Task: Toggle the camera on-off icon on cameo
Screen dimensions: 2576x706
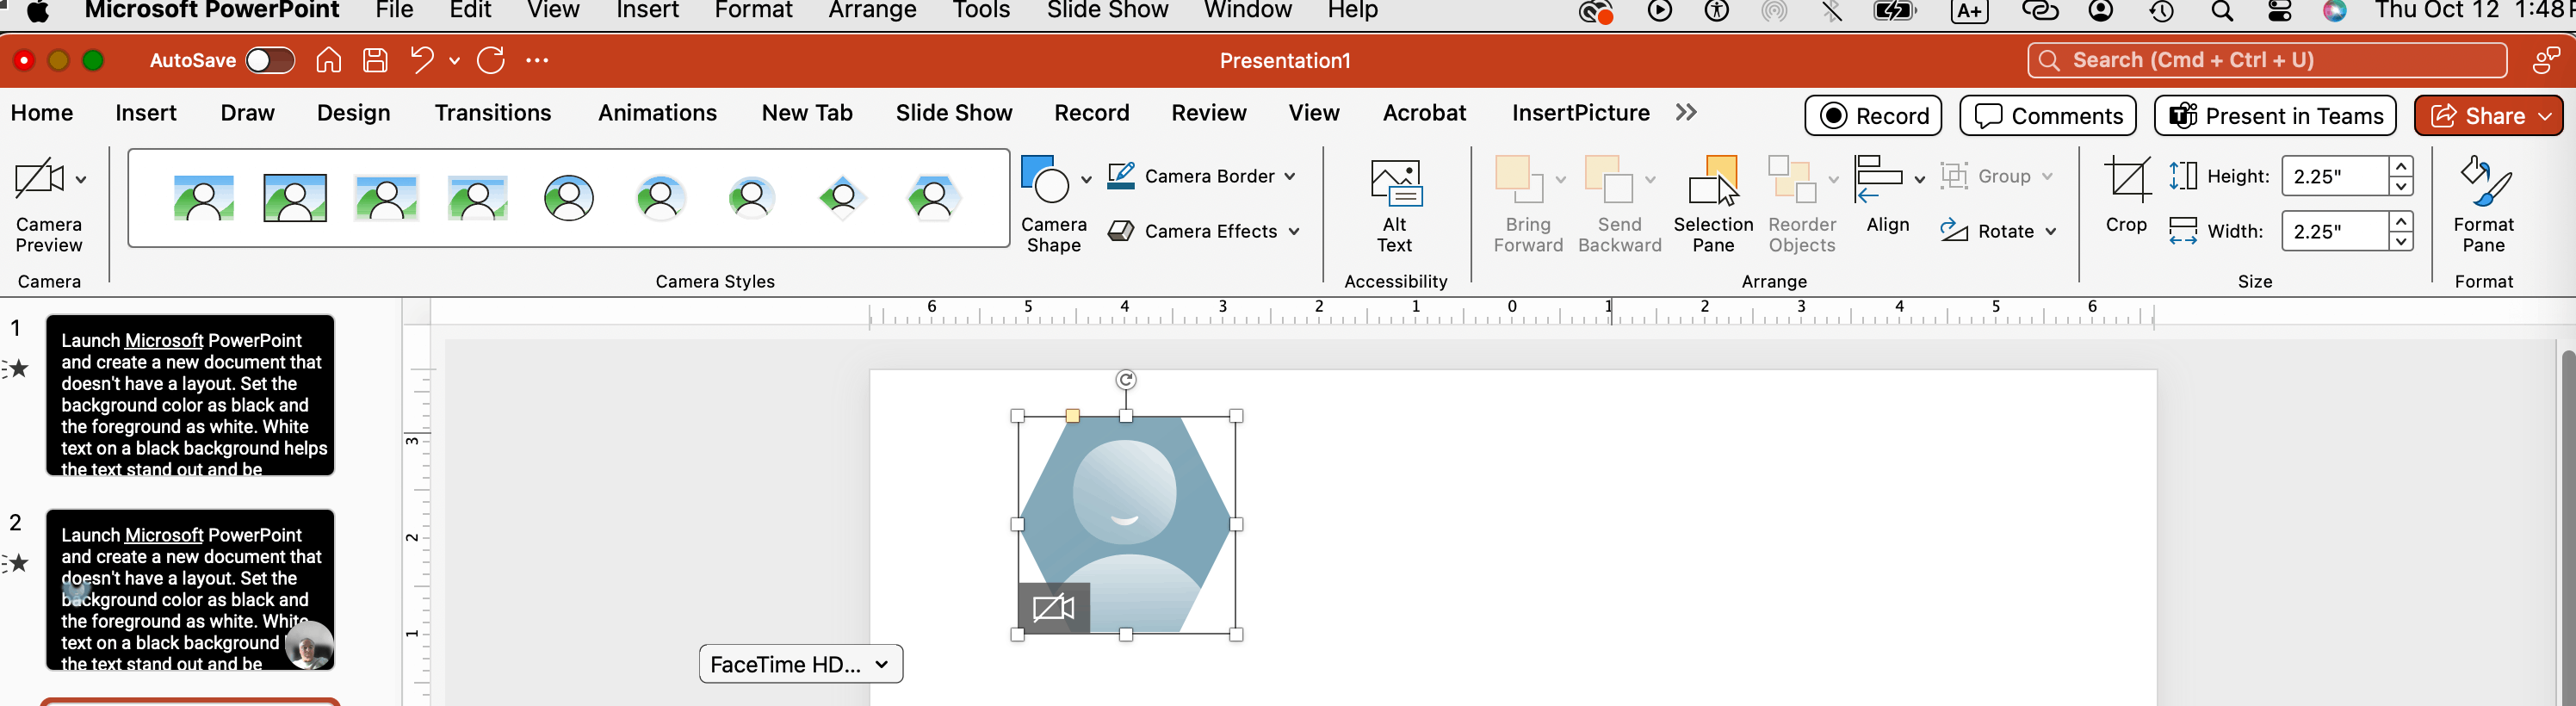Action: pyautogui.click(x=1053, y=607)
